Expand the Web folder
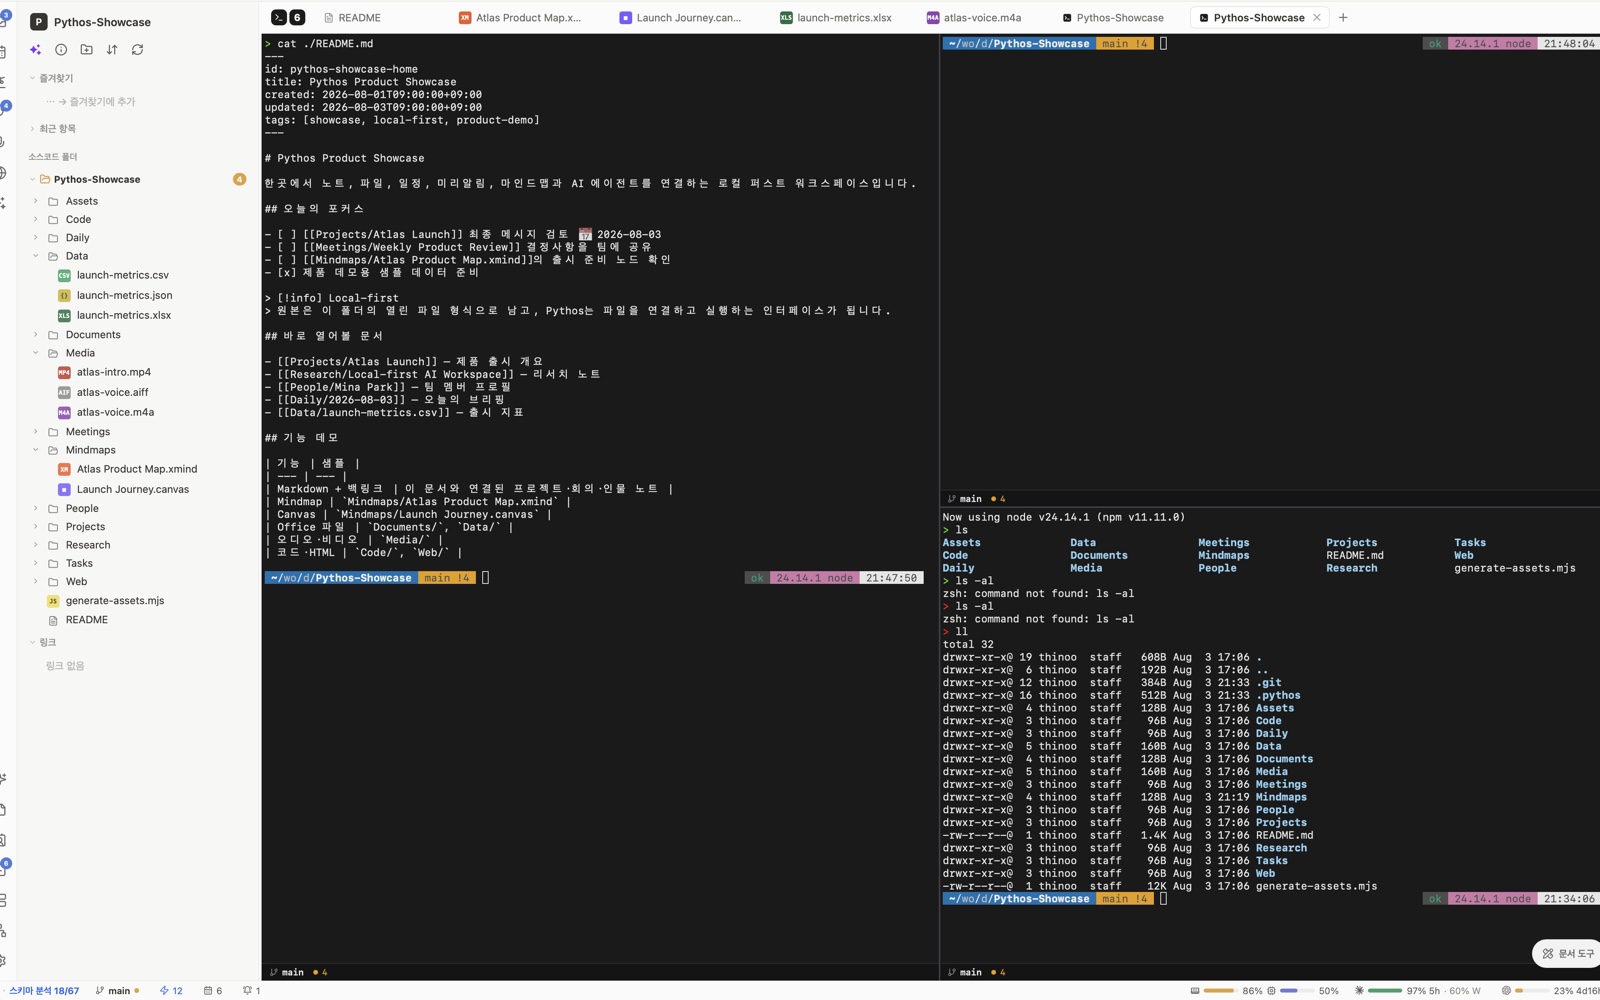 click(36, 582)
